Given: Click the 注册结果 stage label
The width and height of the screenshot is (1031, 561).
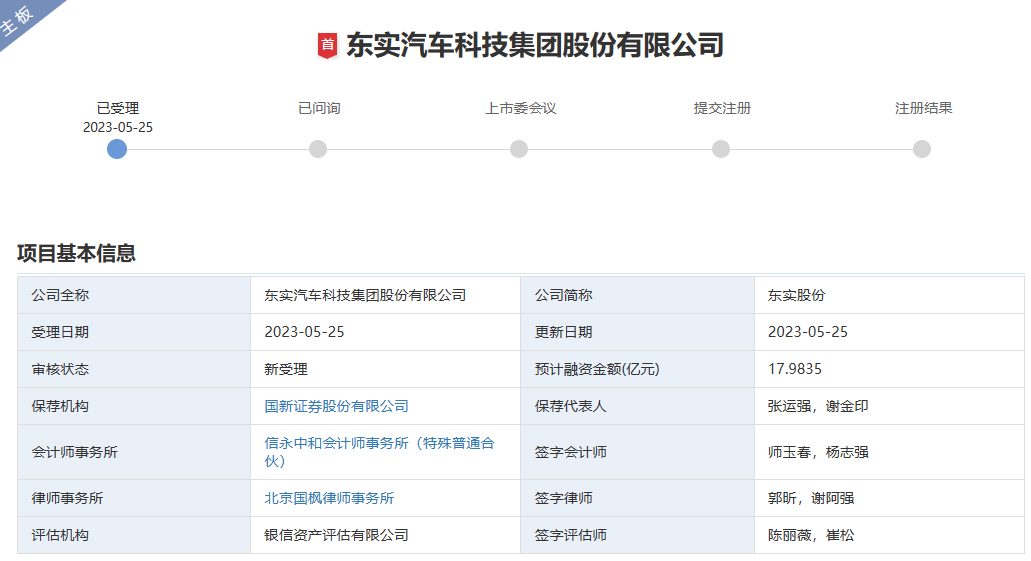Looking at the screenshot, I should pos(923,109).
